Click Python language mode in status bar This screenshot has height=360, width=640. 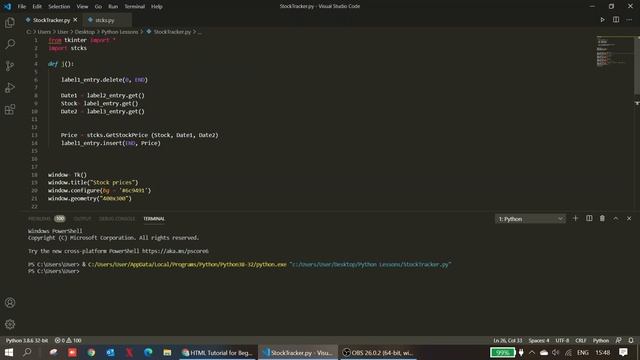[601, 340]
